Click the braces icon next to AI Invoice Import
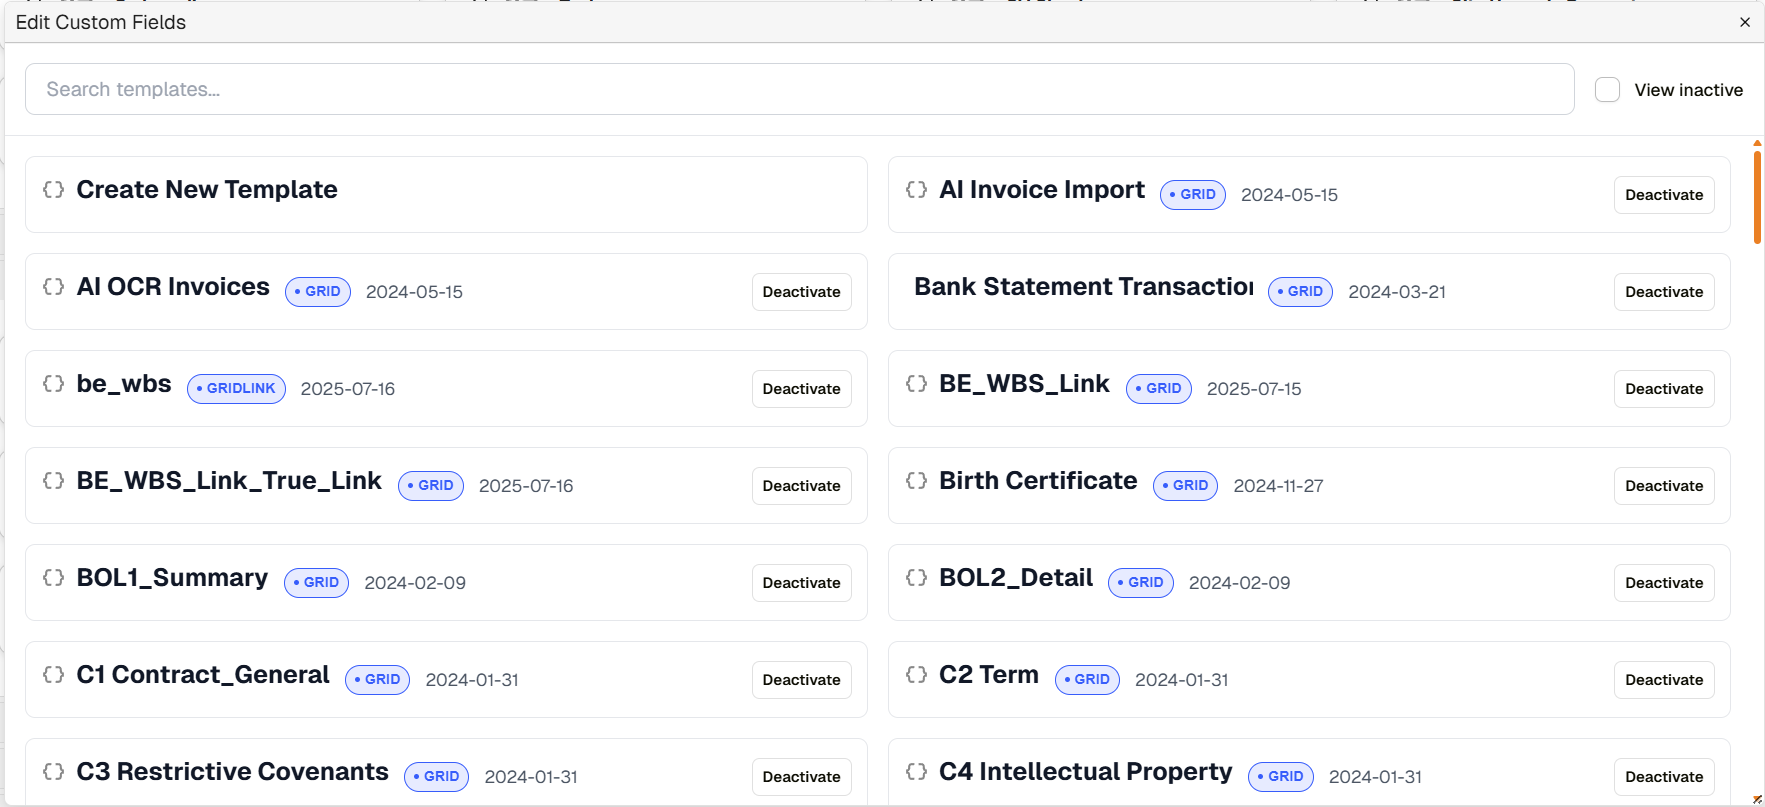This screenshot has width=1765, height=807. [x=916, y=190]
